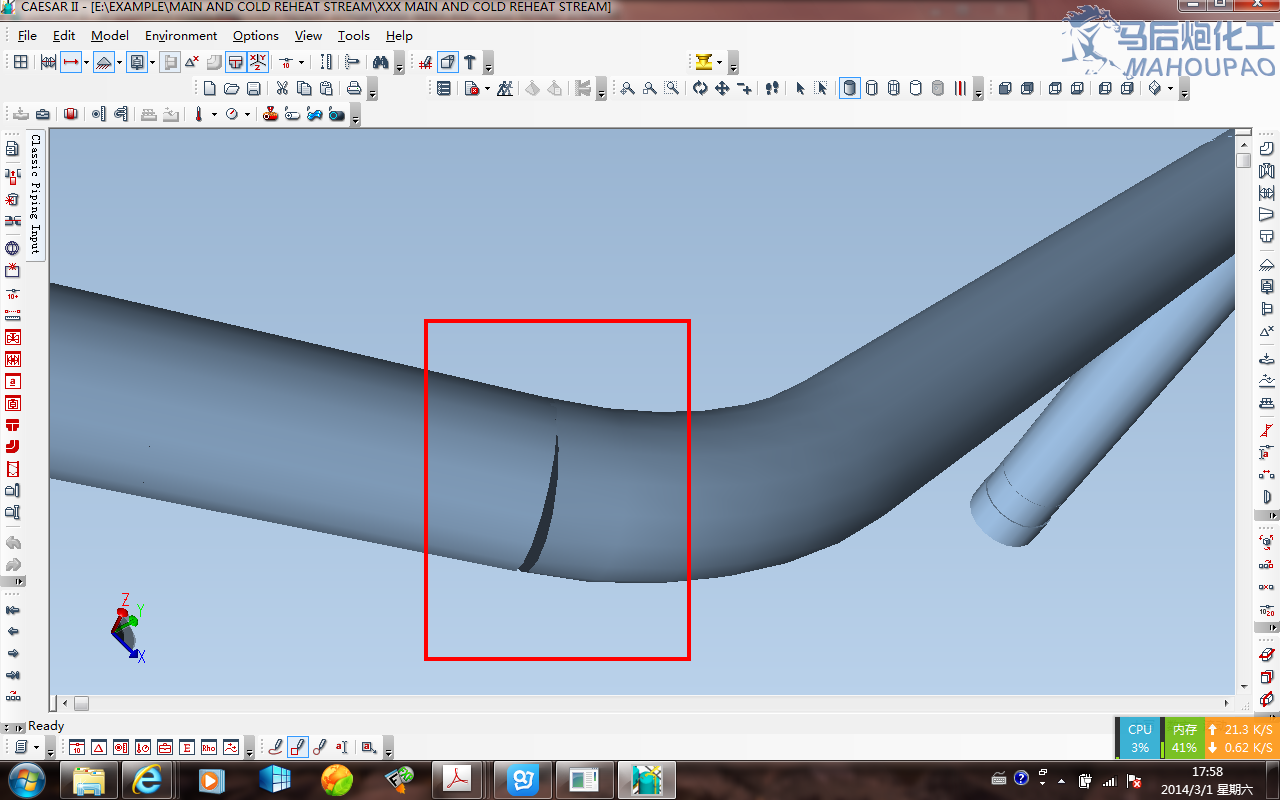Click the Paste clipboard icon

[326, 88]
